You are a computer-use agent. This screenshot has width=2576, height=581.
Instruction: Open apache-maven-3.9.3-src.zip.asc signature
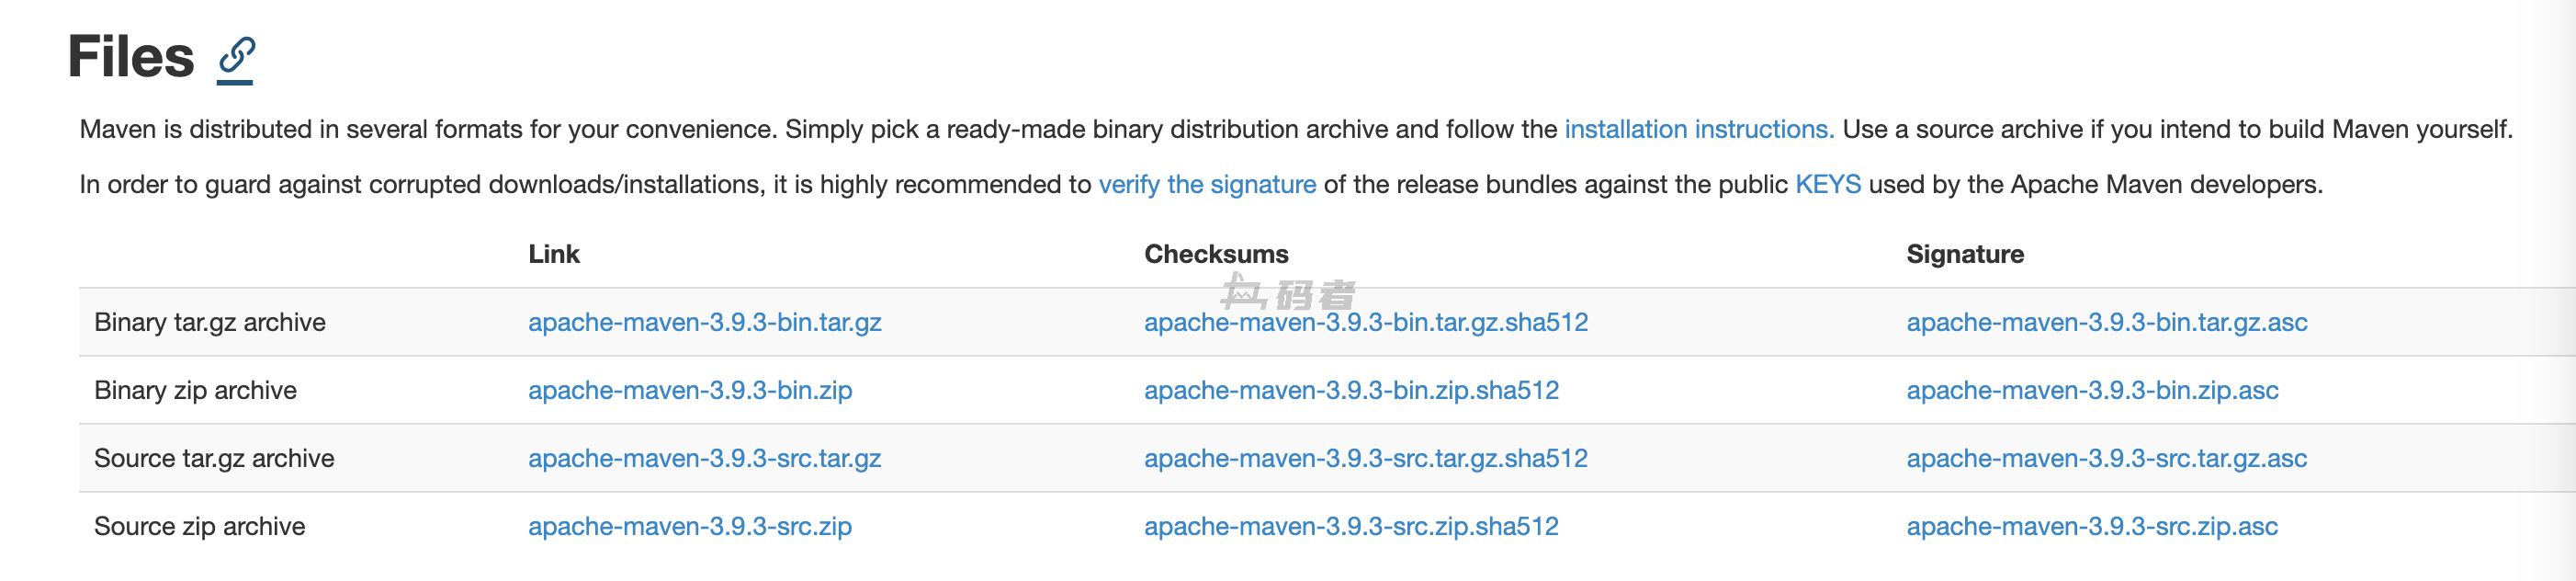[2092, 526]
